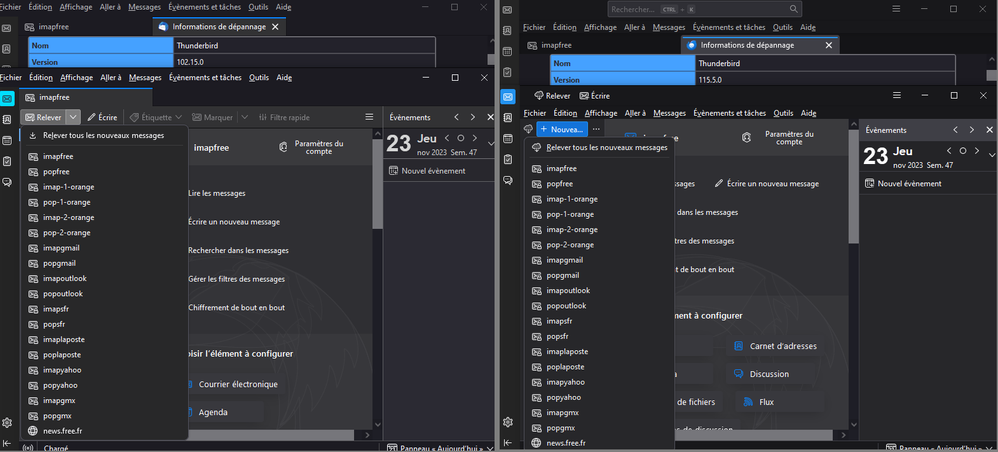
Task: Choose imapgmail in the Relever dropdown list
Action: (61, 248)
